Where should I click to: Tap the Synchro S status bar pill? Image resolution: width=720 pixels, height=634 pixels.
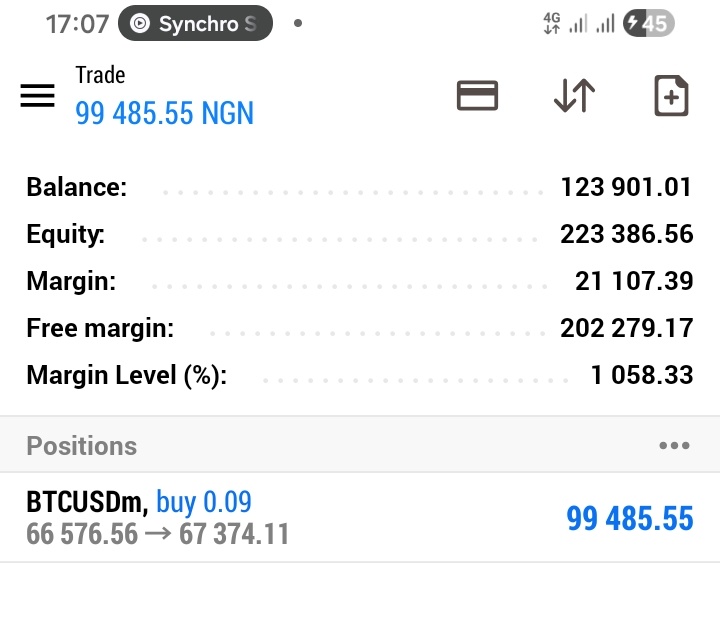(x=195, y=23)
